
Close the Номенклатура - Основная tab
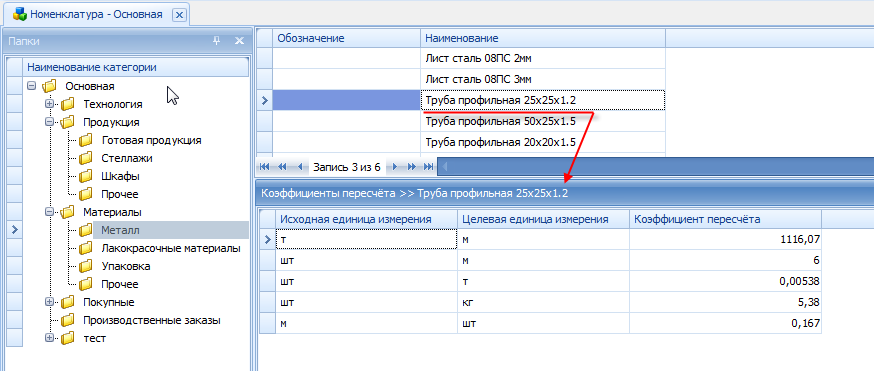179,15
